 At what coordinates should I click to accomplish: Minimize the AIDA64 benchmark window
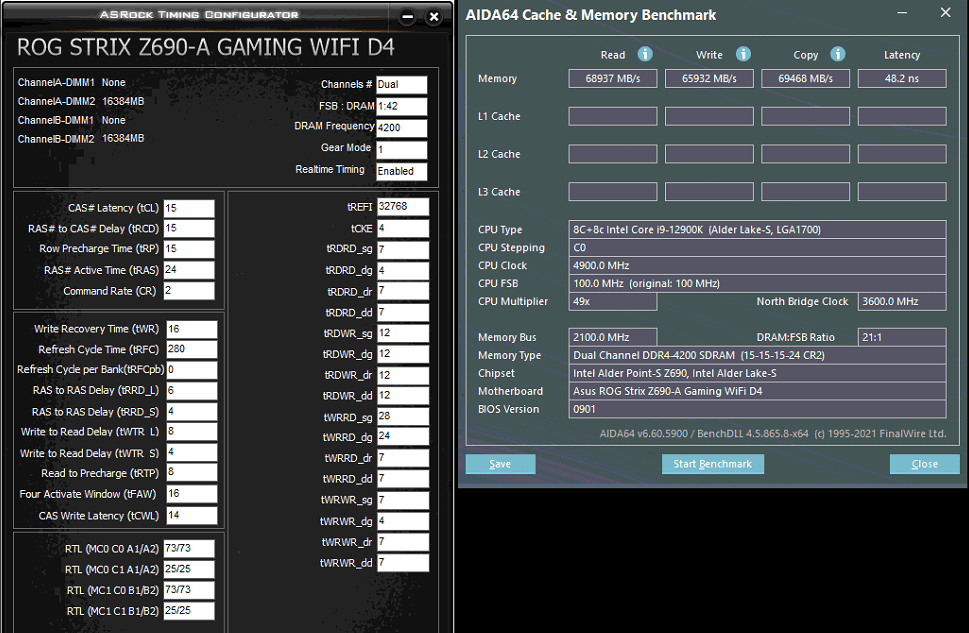point(902,13)
